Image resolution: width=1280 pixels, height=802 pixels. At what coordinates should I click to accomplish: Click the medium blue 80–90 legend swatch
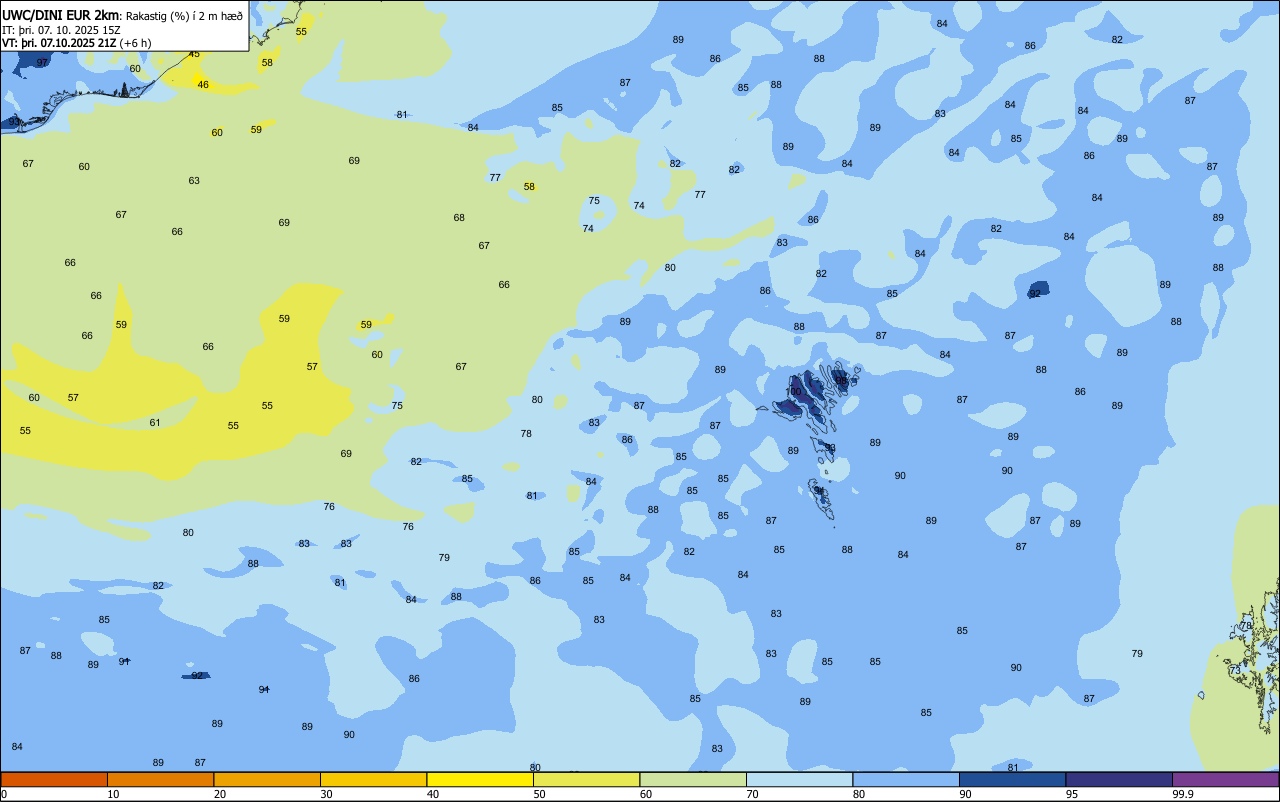pyautogui.click(x=906, y=779)
